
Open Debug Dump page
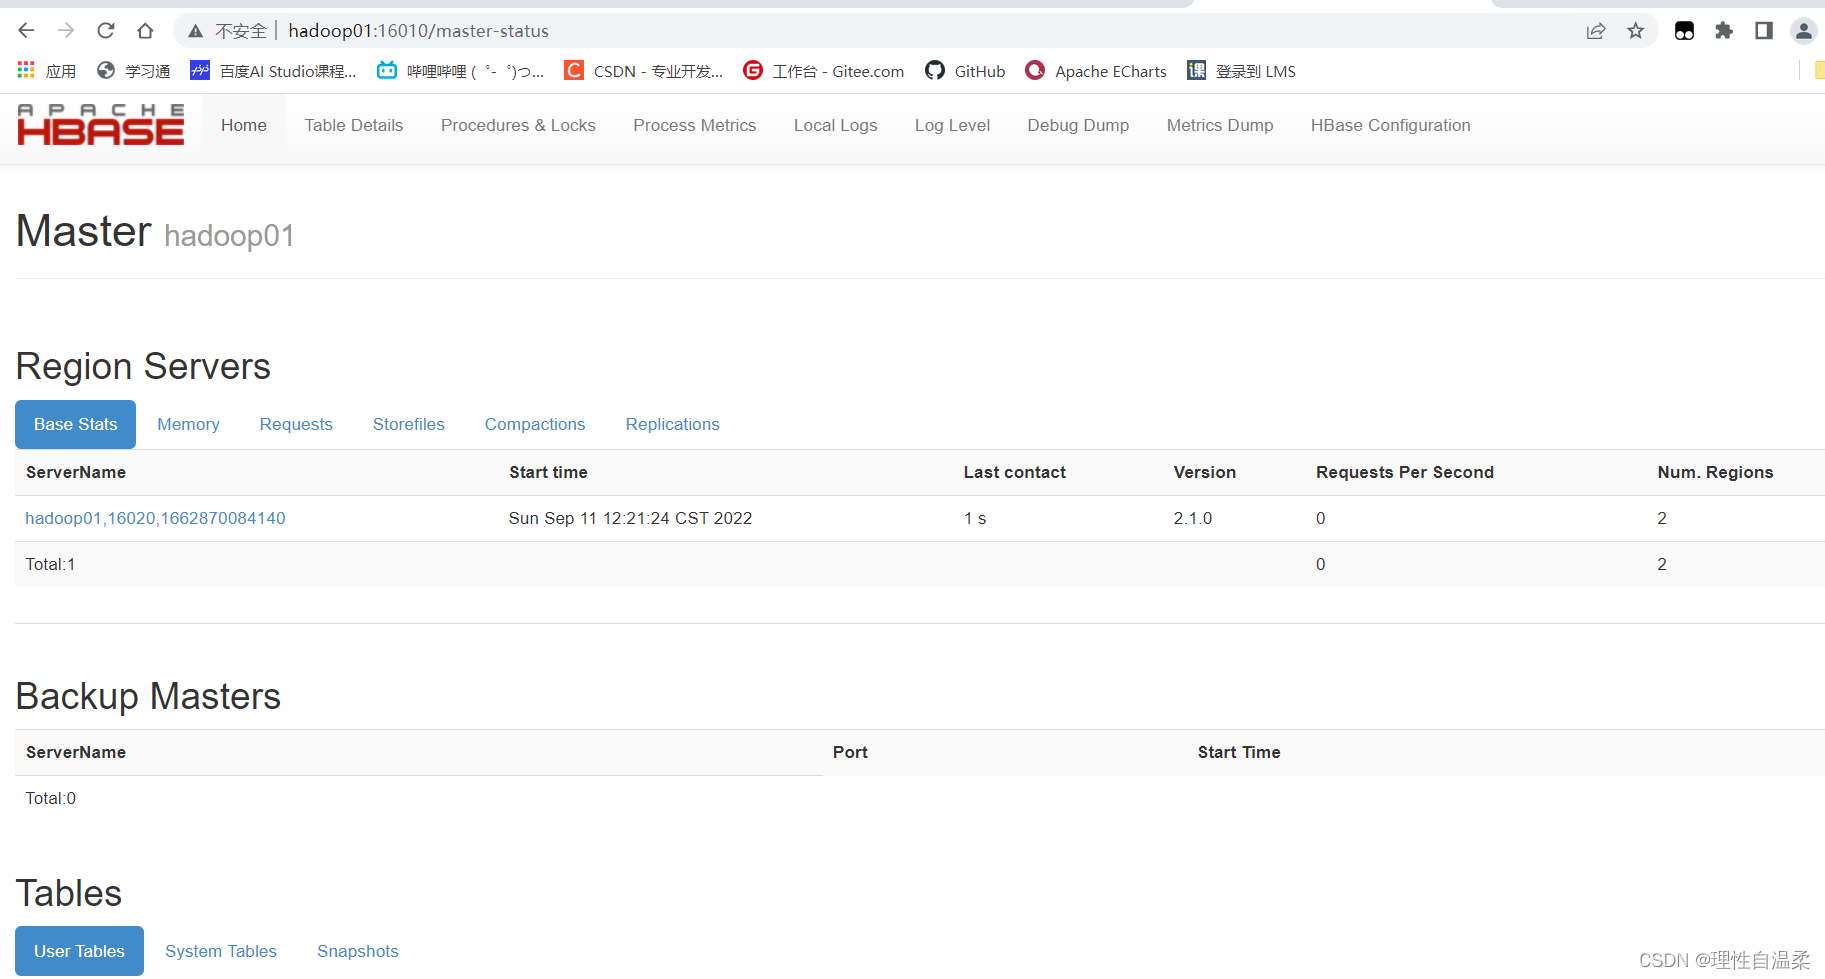[x=1078, y=125]
